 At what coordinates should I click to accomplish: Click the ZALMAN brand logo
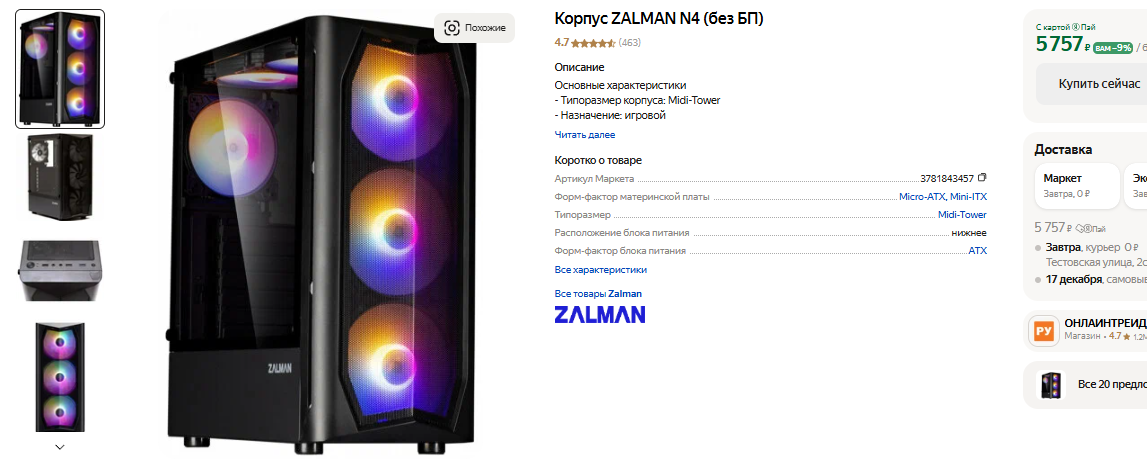pos(599,315)
